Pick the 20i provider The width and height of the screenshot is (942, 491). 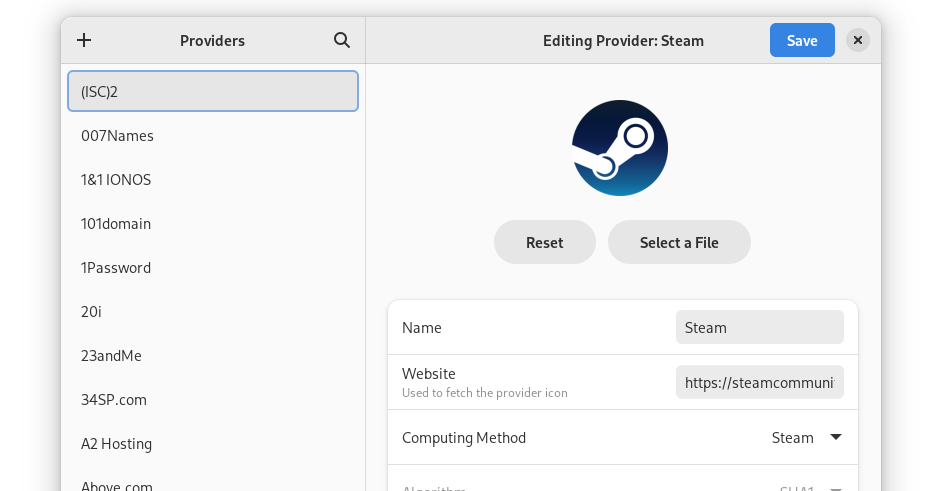pyautogui.click(x=212, y=311)
